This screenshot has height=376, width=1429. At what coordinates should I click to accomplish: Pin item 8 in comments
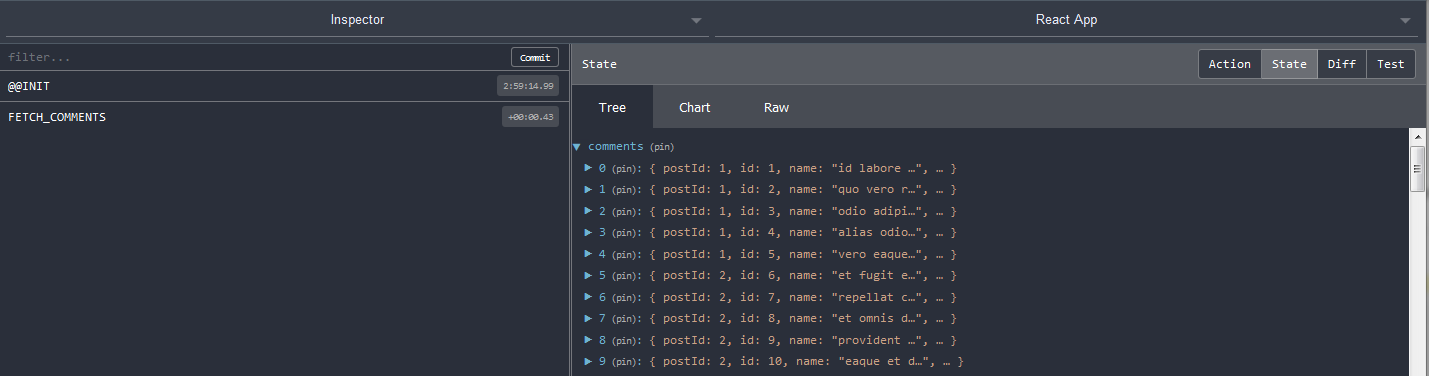(624, 341)
